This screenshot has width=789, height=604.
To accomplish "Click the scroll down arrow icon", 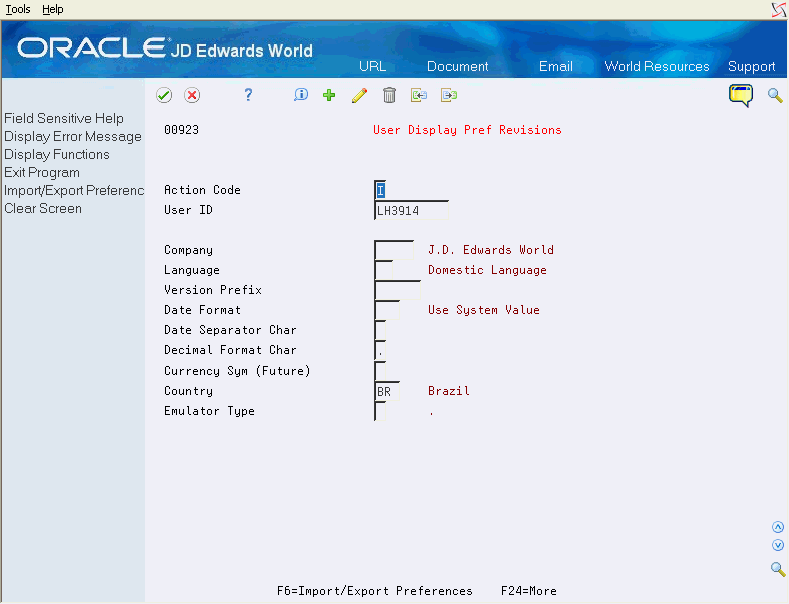I will point(778,545).
